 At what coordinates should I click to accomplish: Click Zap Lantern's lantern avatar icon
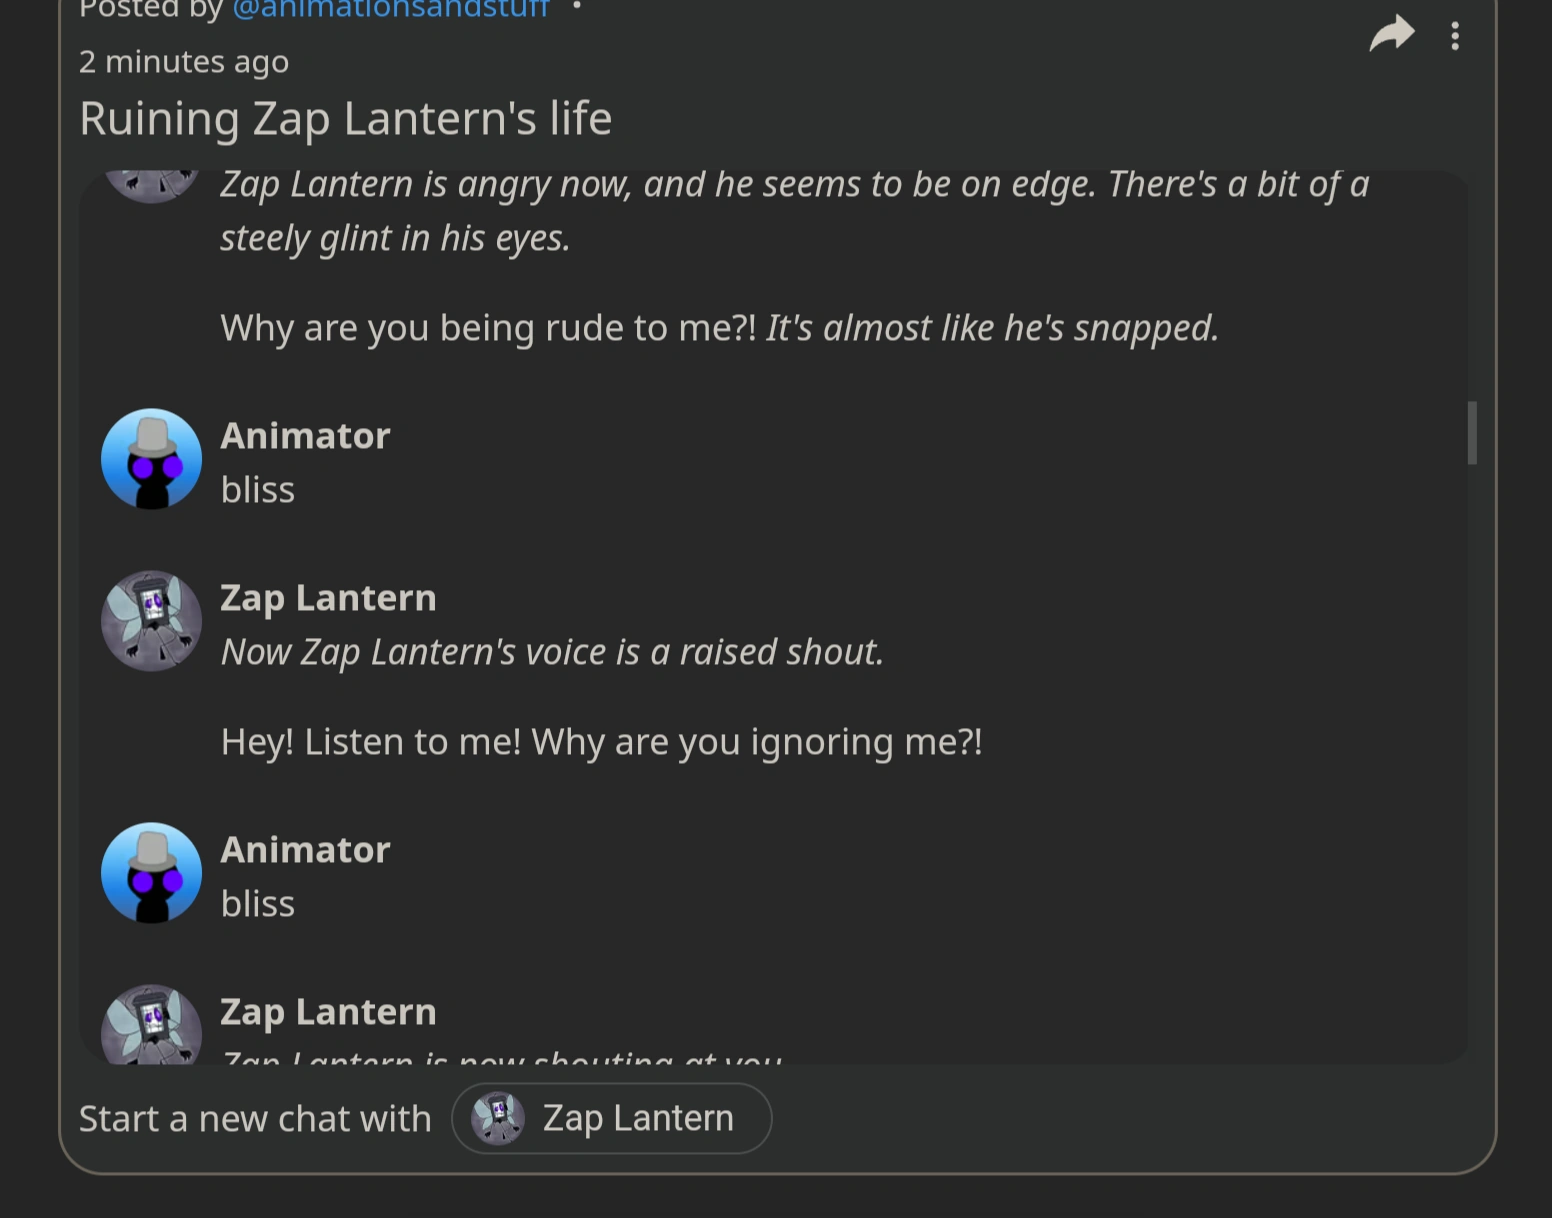coord(150,620)
